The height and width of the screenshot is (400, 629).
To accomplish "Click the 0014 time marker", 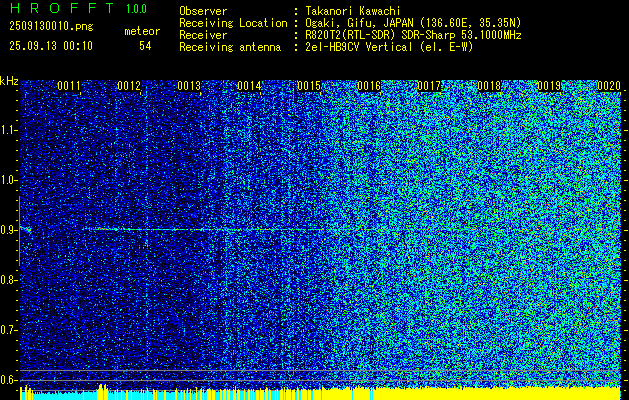I will (x=249, y=86).
